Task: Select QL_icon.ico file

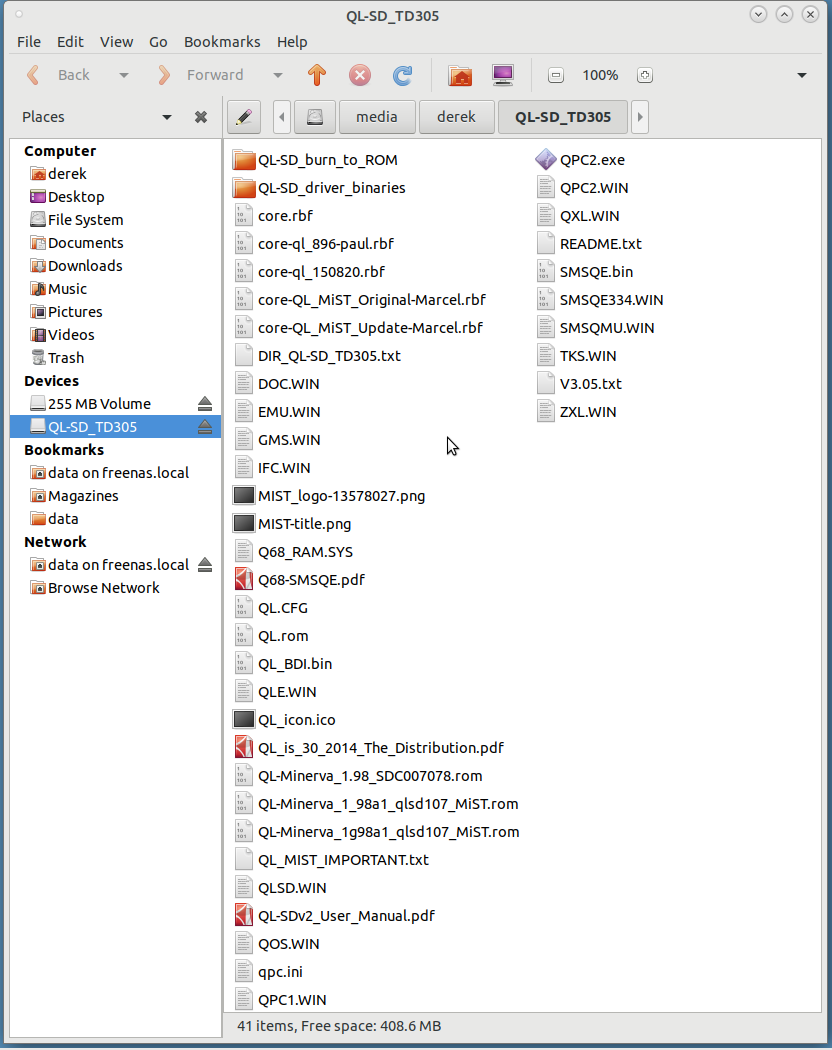Action: (x=284, y=720)
